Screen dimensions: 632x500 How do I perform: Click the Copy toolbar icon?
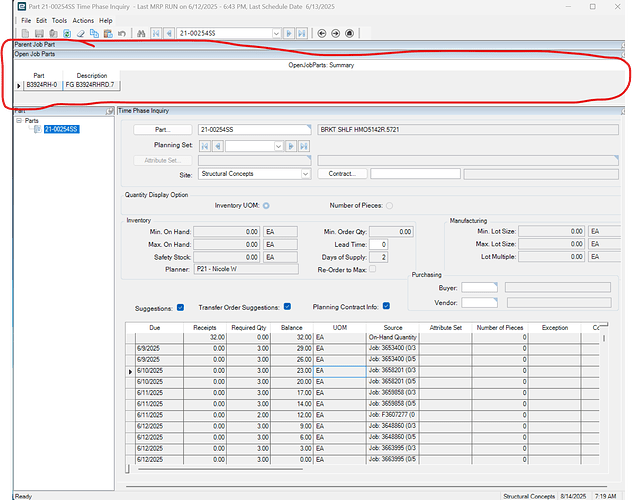(x=94, y=33)
